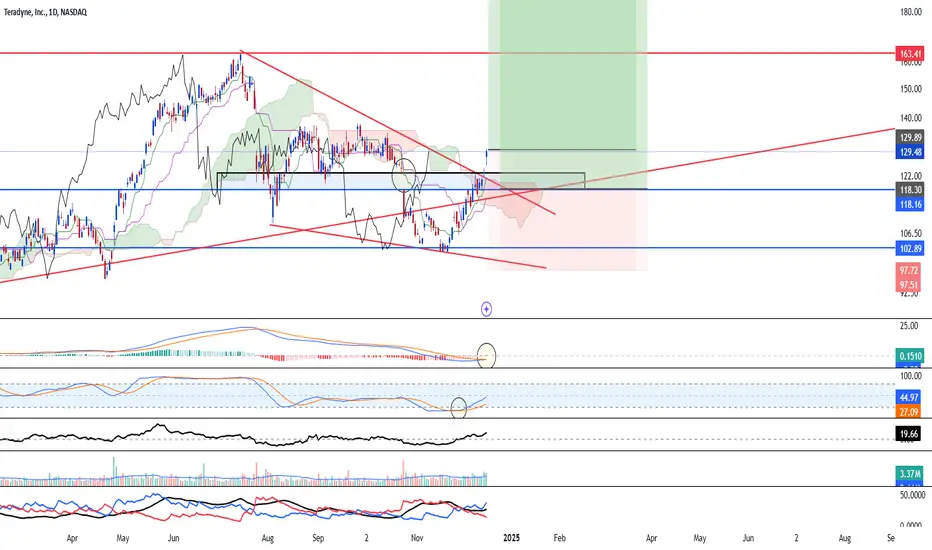932x550 pixels.
Task: Click the 122.00 price scale label
Action: click(x=910, y=176)
